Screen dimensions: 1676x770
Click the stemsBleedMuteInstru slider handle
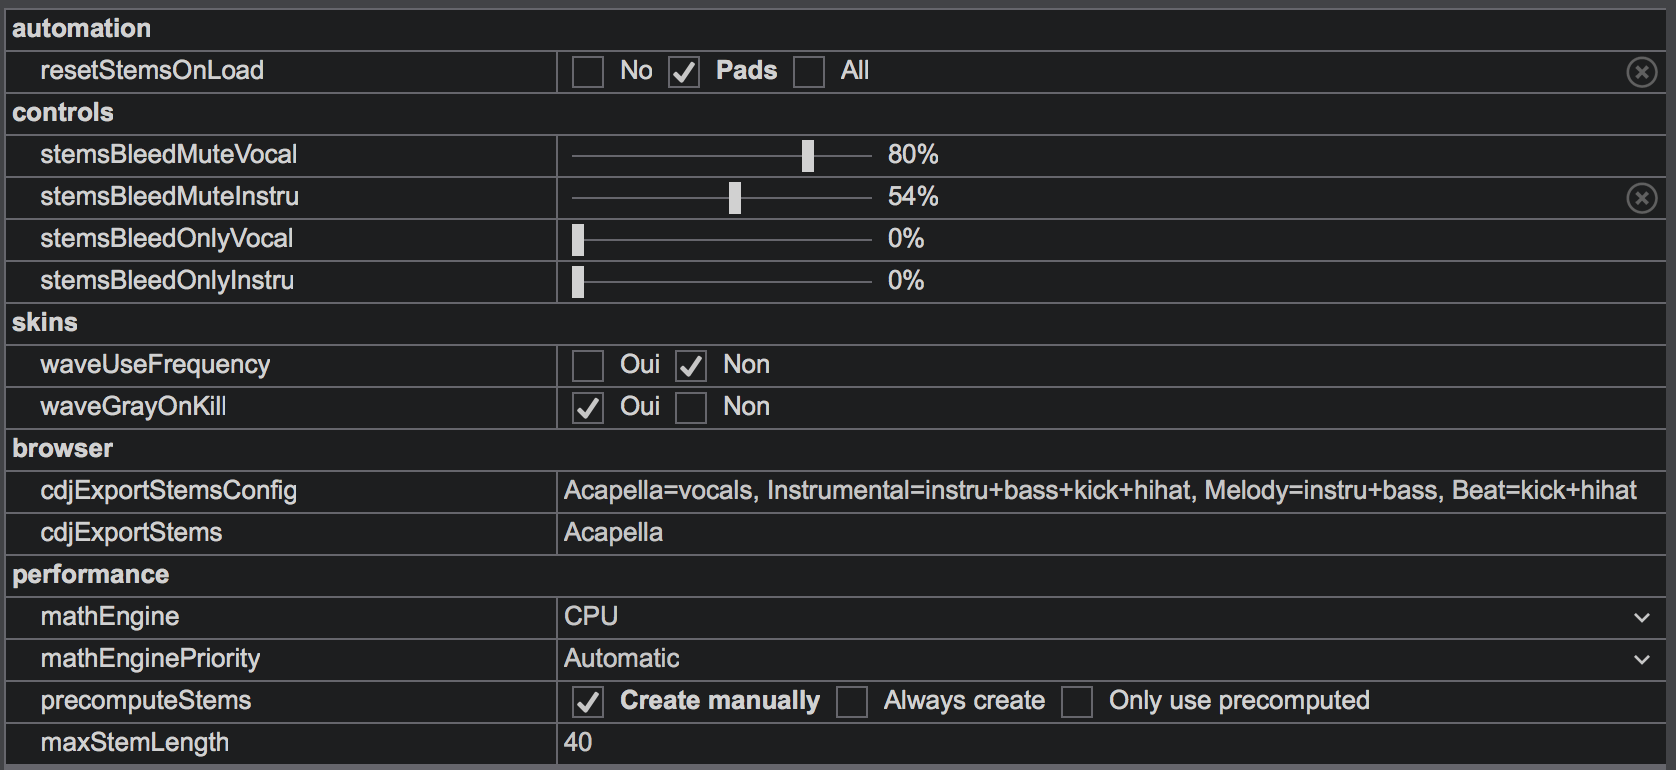[735, 198]
